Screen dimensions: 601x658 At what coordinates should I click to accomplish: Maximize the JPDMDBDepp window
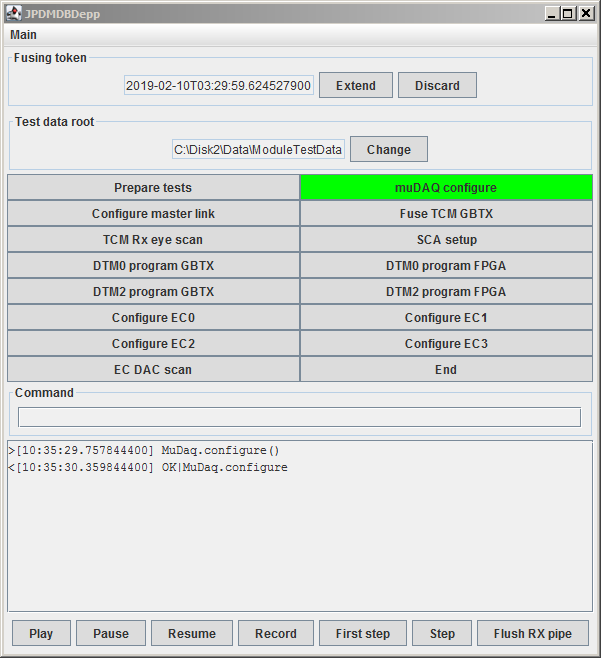[x=567, y=14]
